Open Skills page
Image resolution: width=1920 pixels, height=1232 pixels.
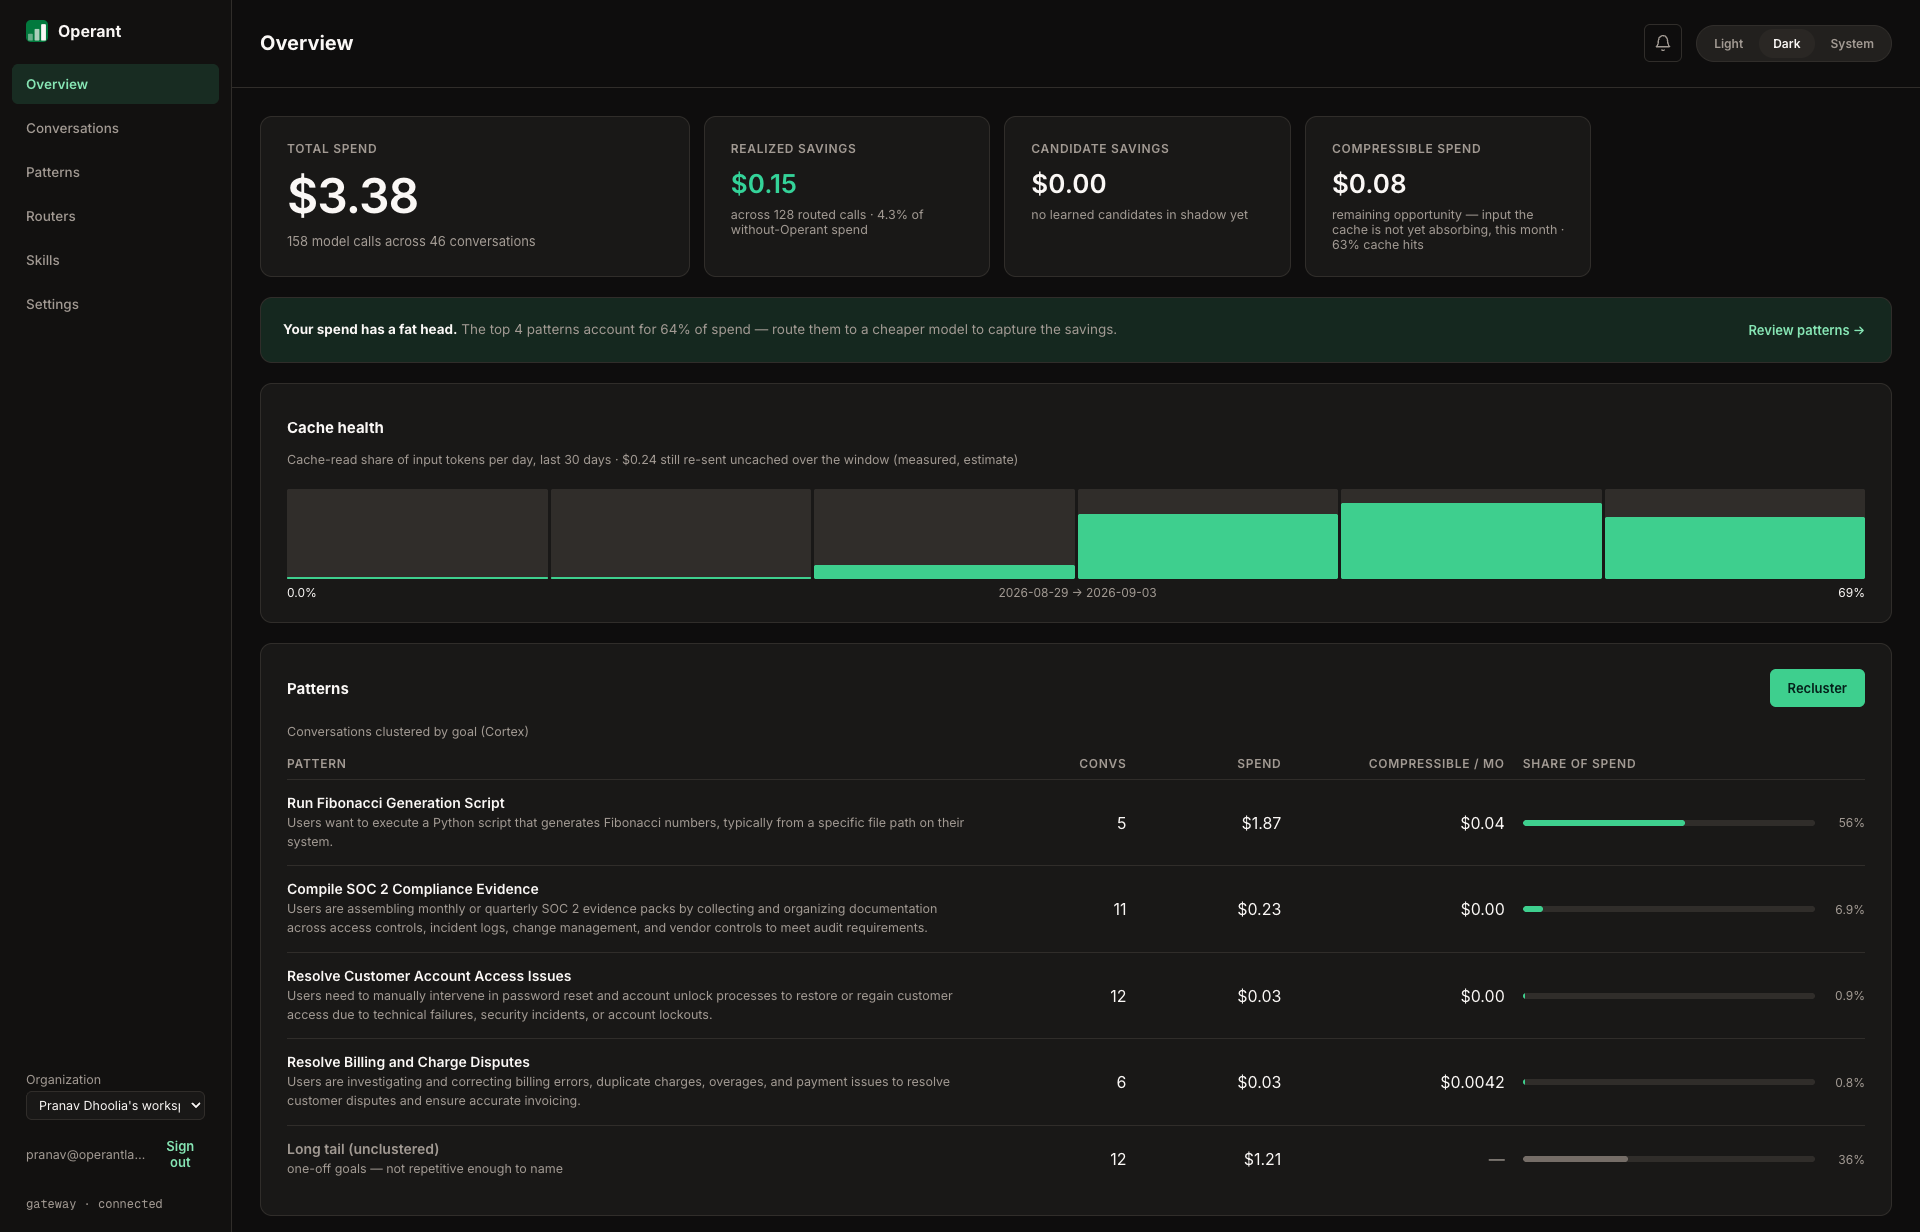click(x=115, y=260)
